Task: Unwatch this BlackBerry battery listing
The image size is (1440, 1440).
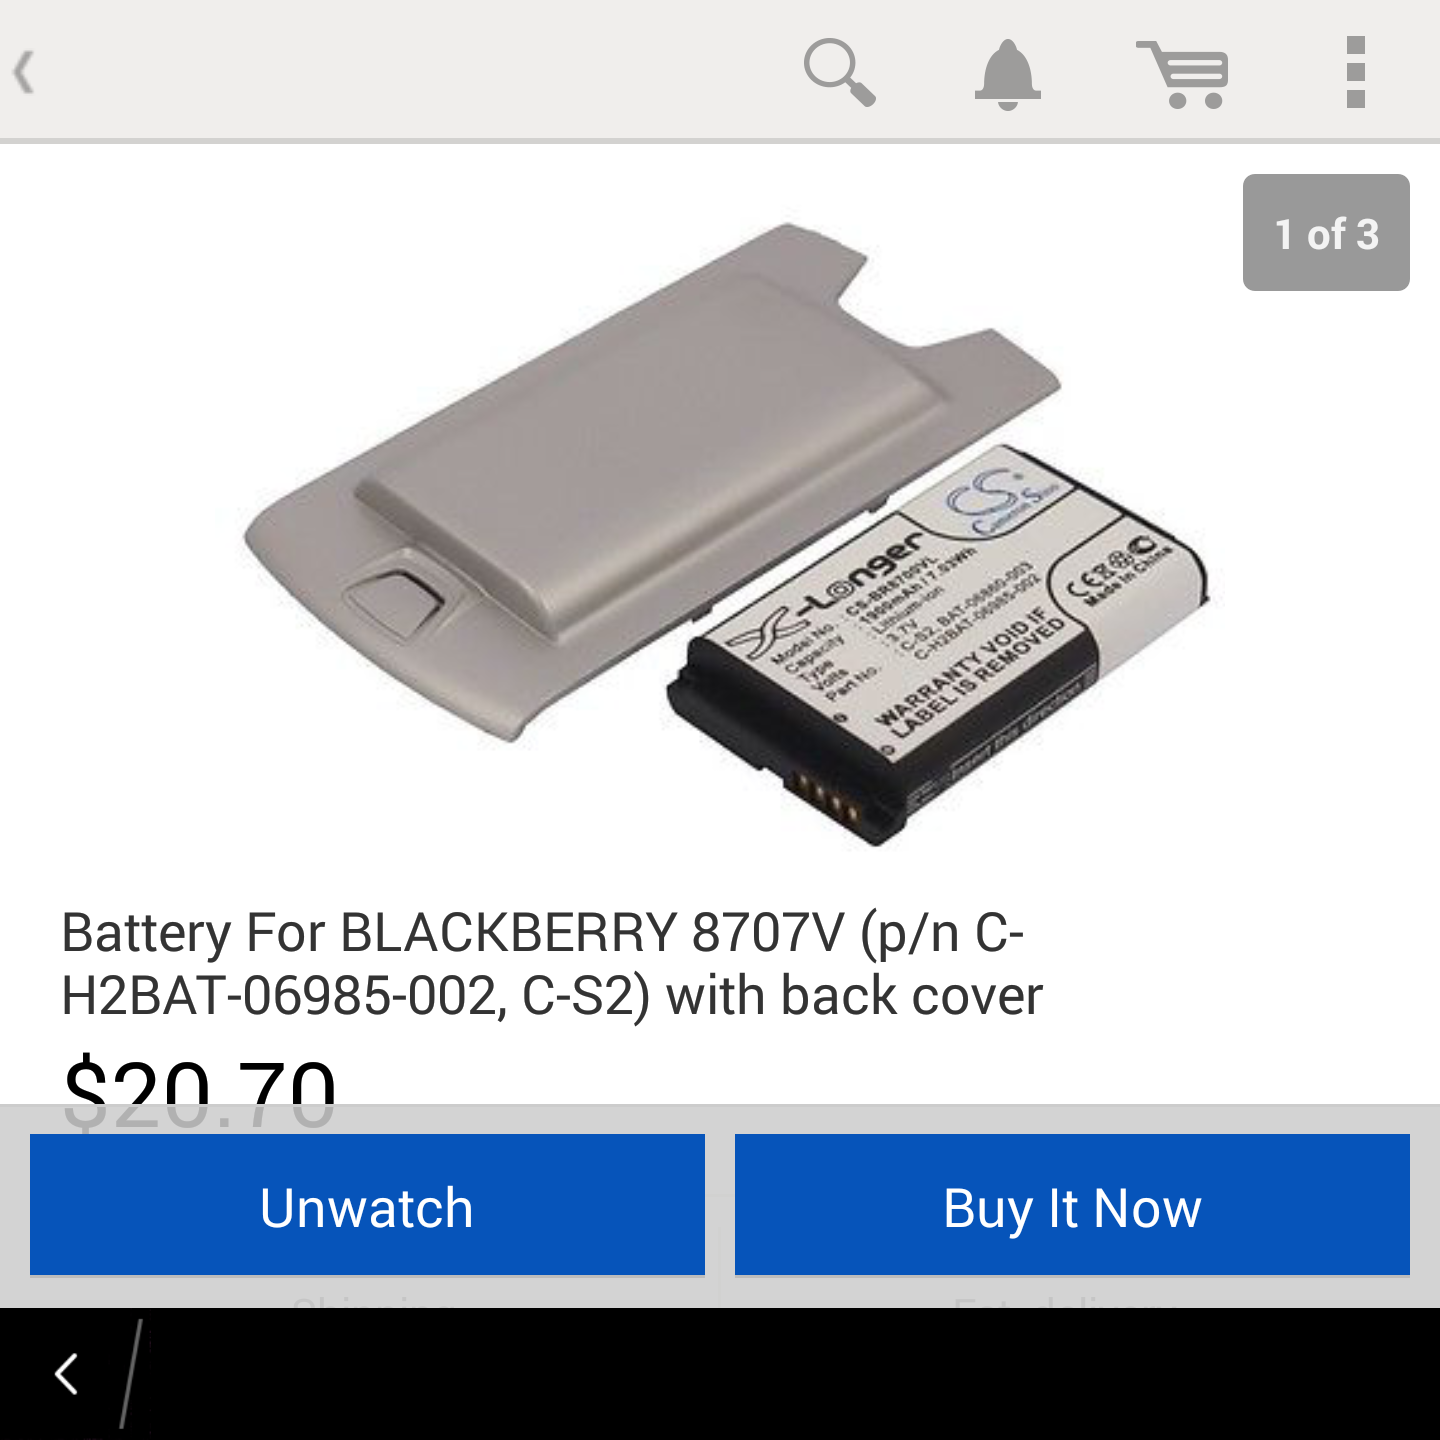Action: [x=367, y=1205]
